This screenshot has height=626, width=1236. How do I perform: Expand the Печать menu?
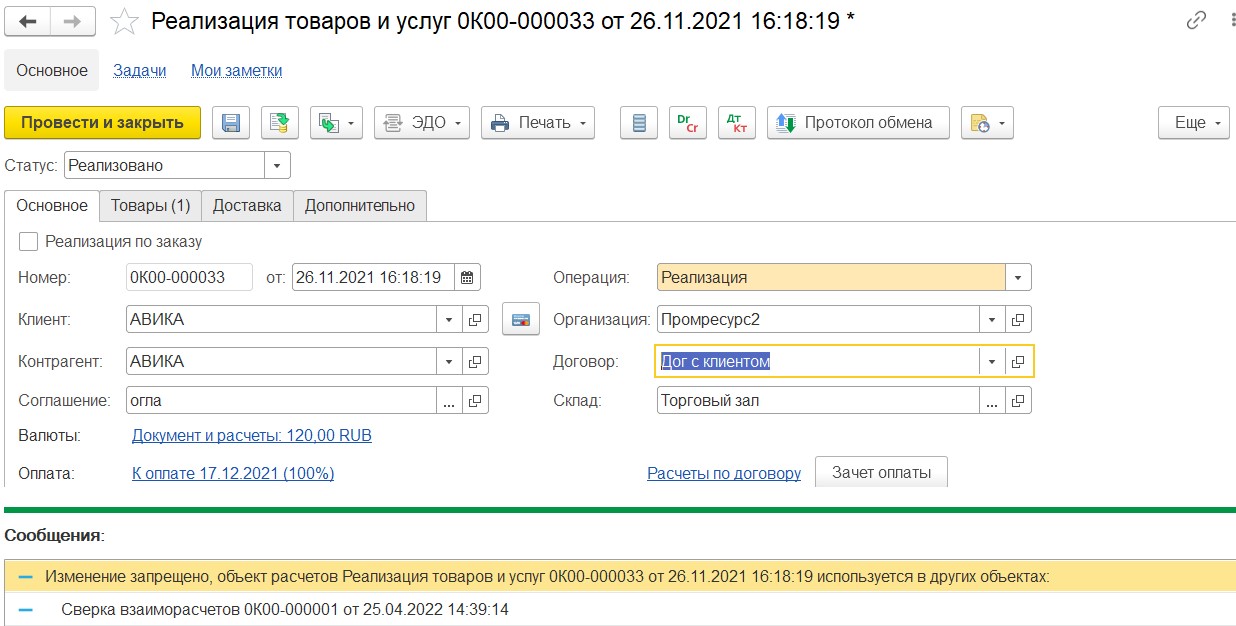point(538,123)
